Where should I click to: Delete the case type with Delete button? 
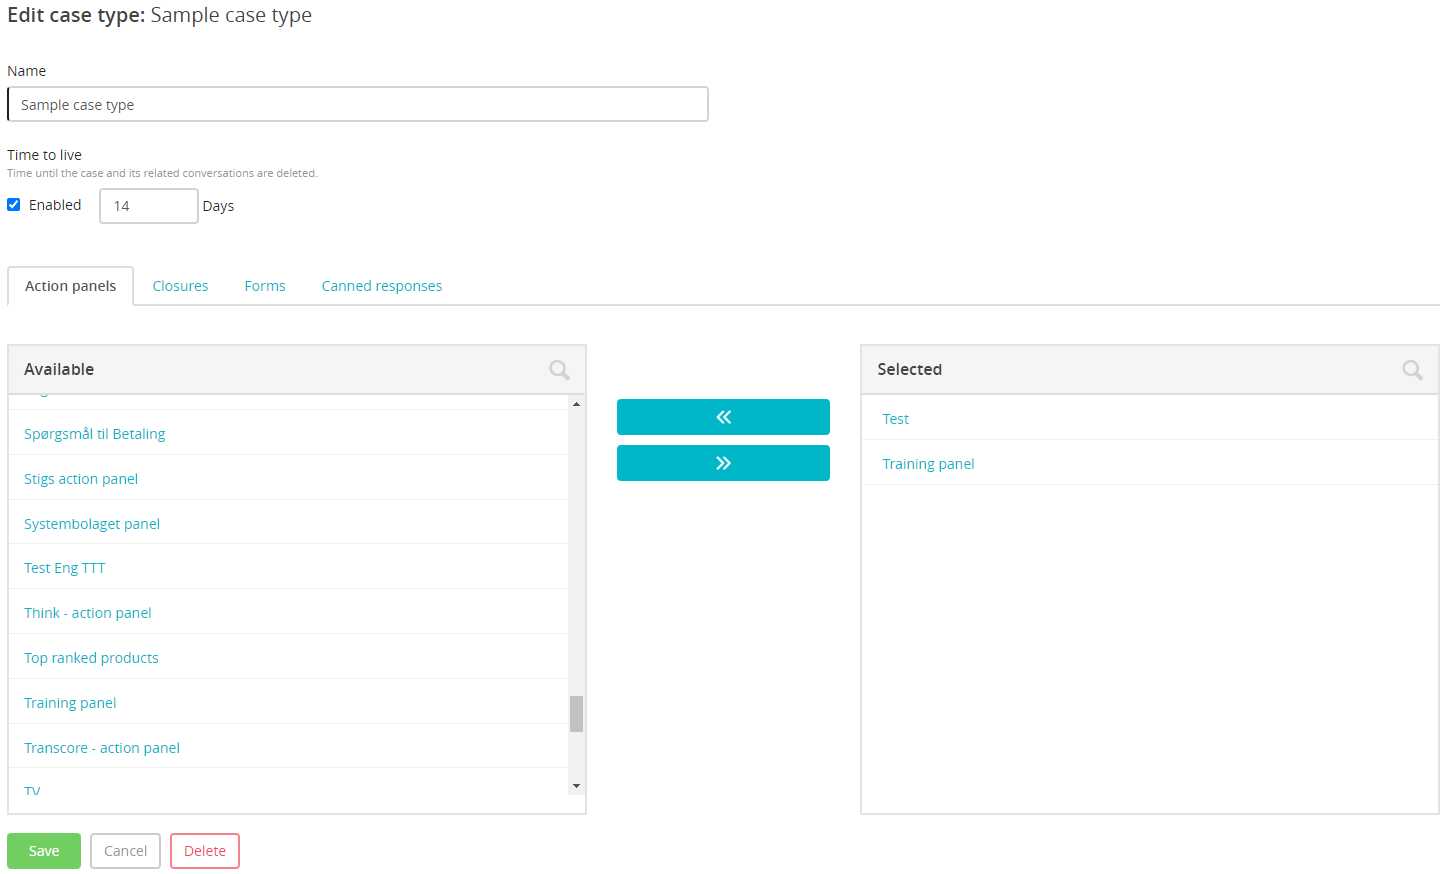point(205,851)
